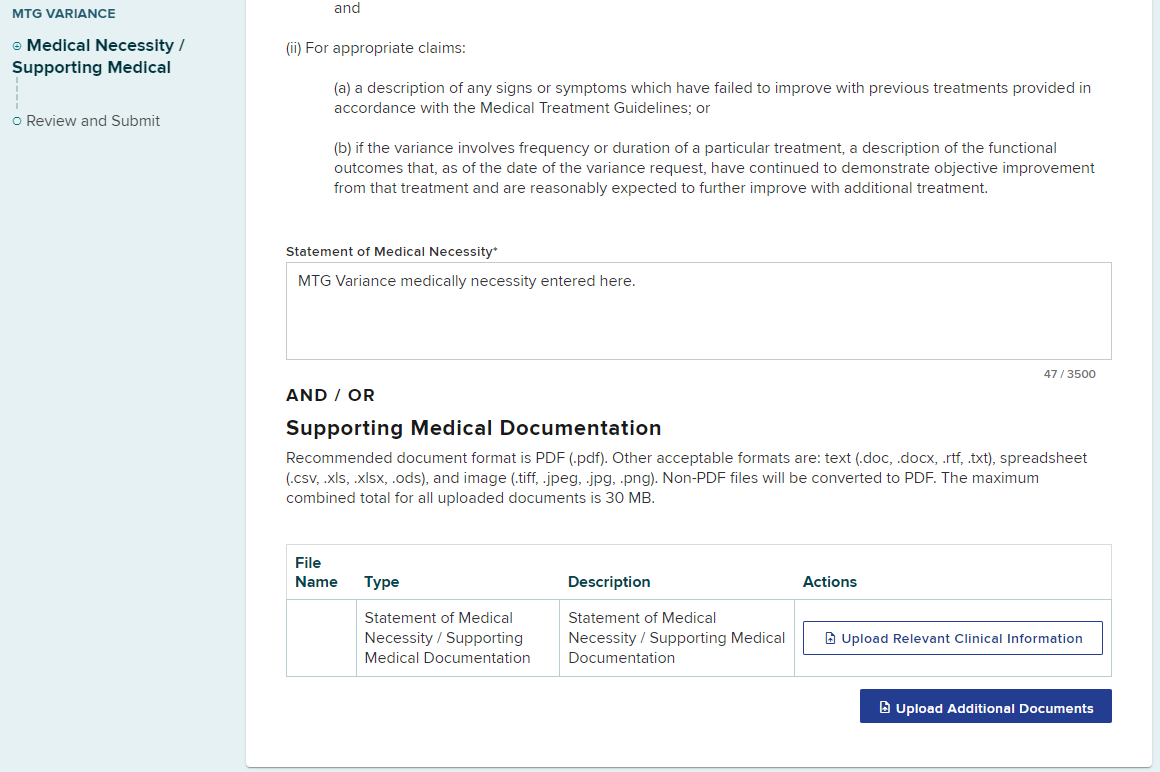
Task: Click the step circle beside Medical Necessity
Action: click(x=17, y=46)
